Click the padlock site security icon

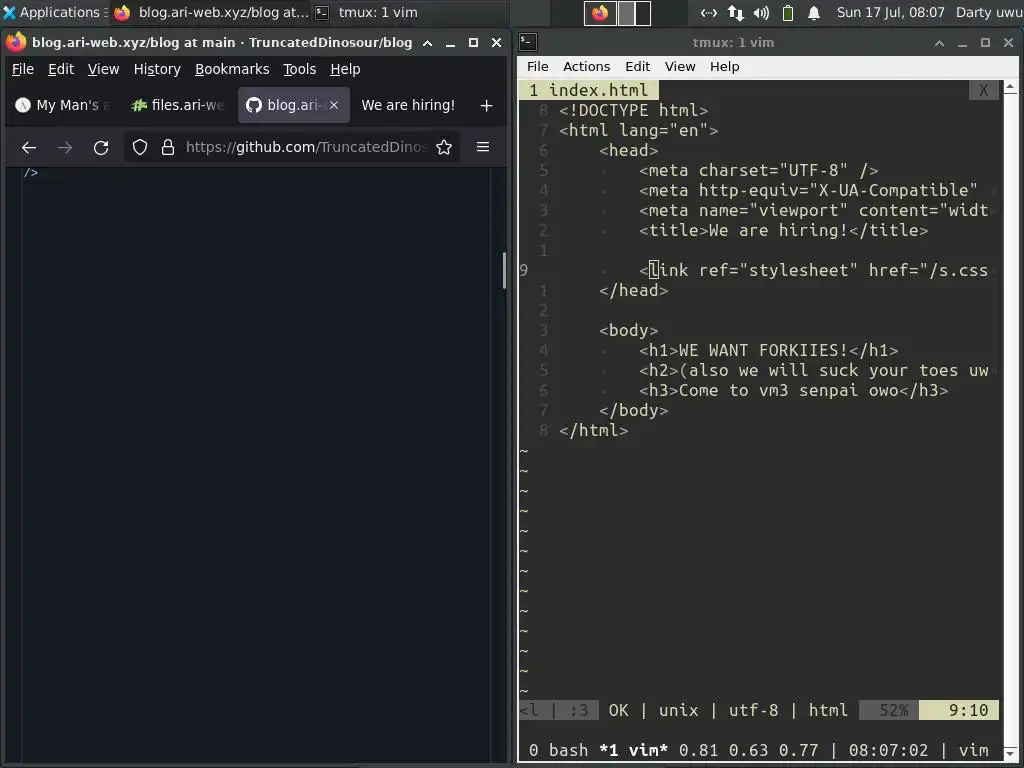pyautogui.click(x=168, y=148)
